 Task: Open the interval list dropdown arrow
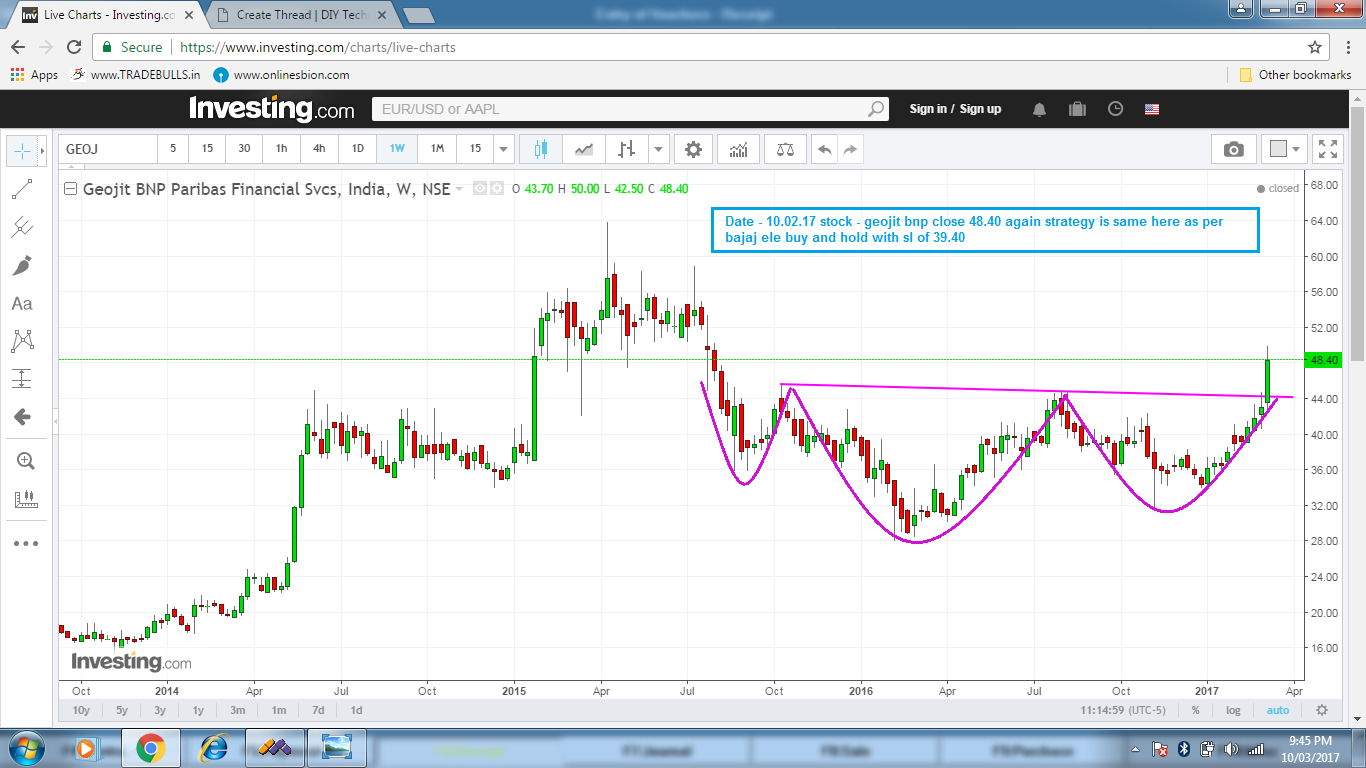point(504,149)
